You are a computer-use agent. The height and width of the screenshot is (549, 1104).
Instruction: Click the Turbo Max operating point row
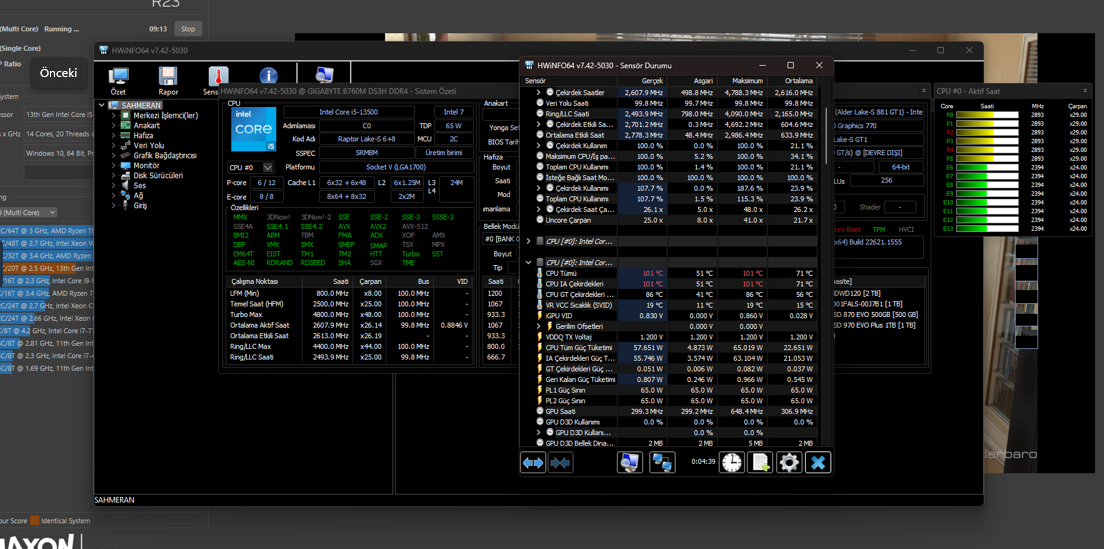coord(351,315)
